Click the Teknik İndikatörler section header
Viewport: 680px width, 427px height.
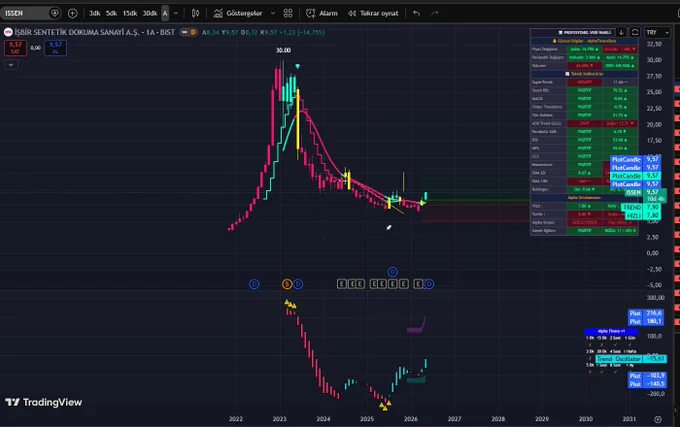[584, 74]
